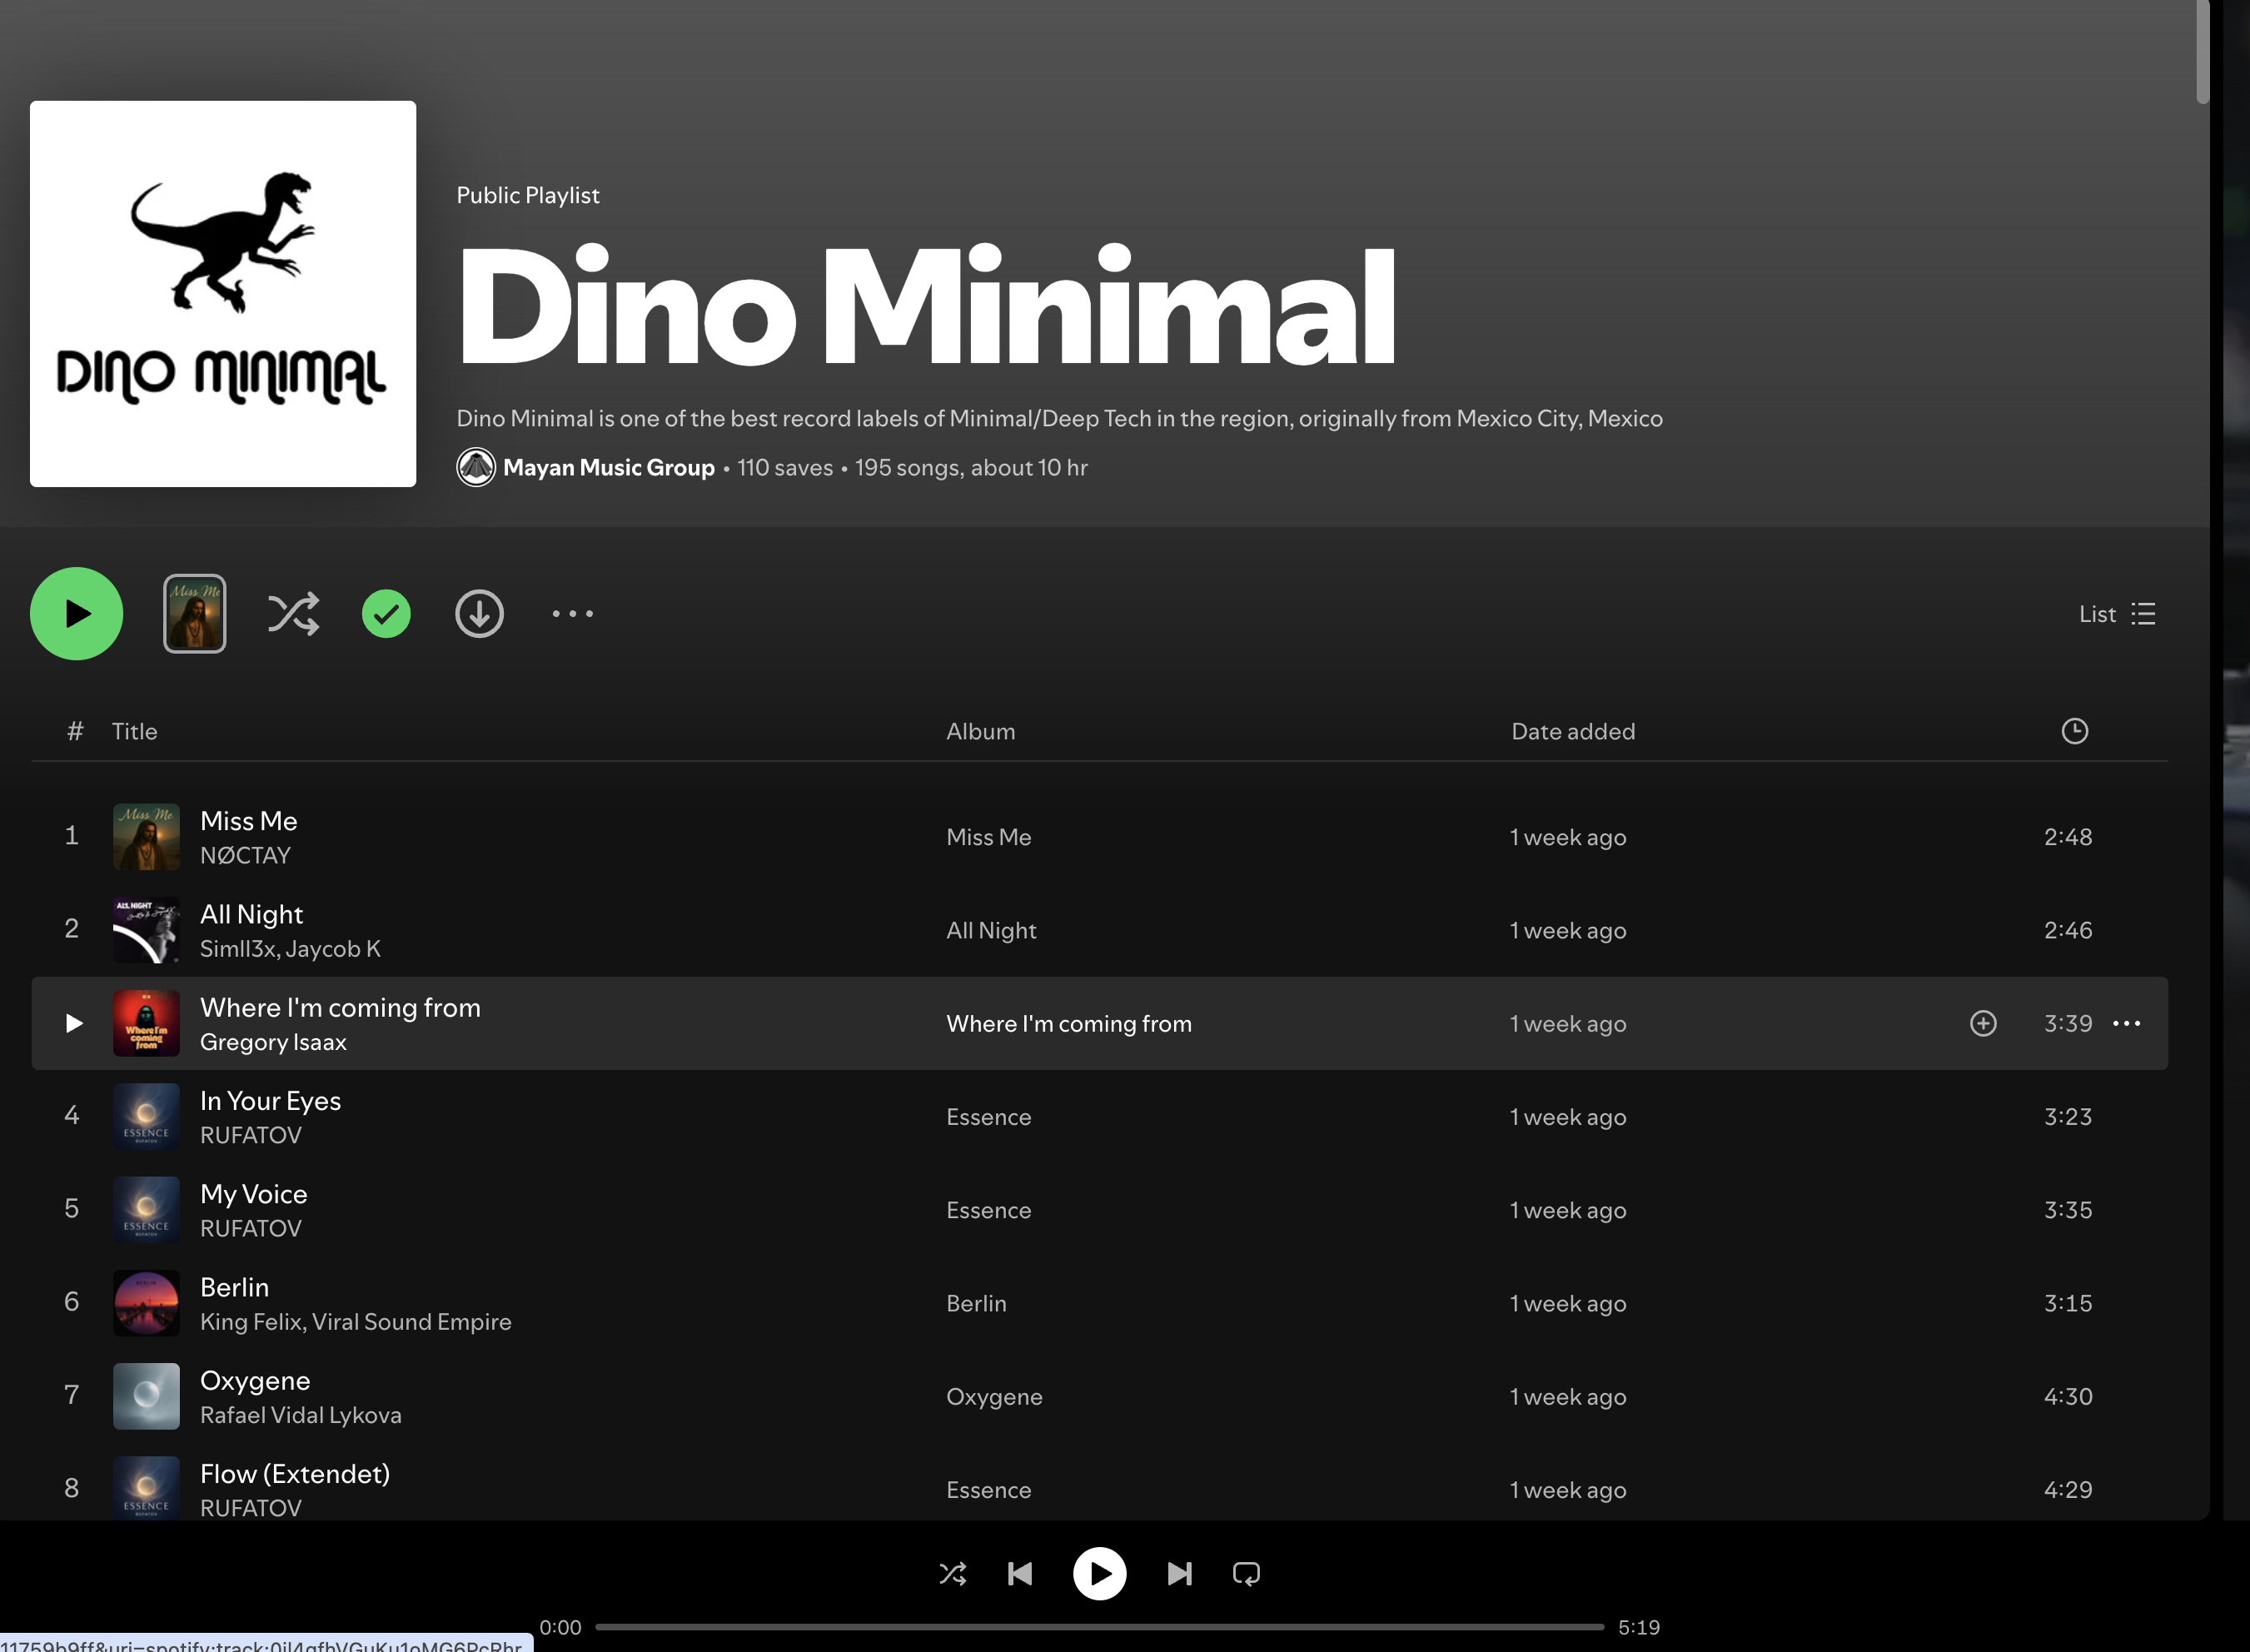Open artist RUFATOV under In Your Eyes
2250x1652 pixels.
[x=250, y=1135]
